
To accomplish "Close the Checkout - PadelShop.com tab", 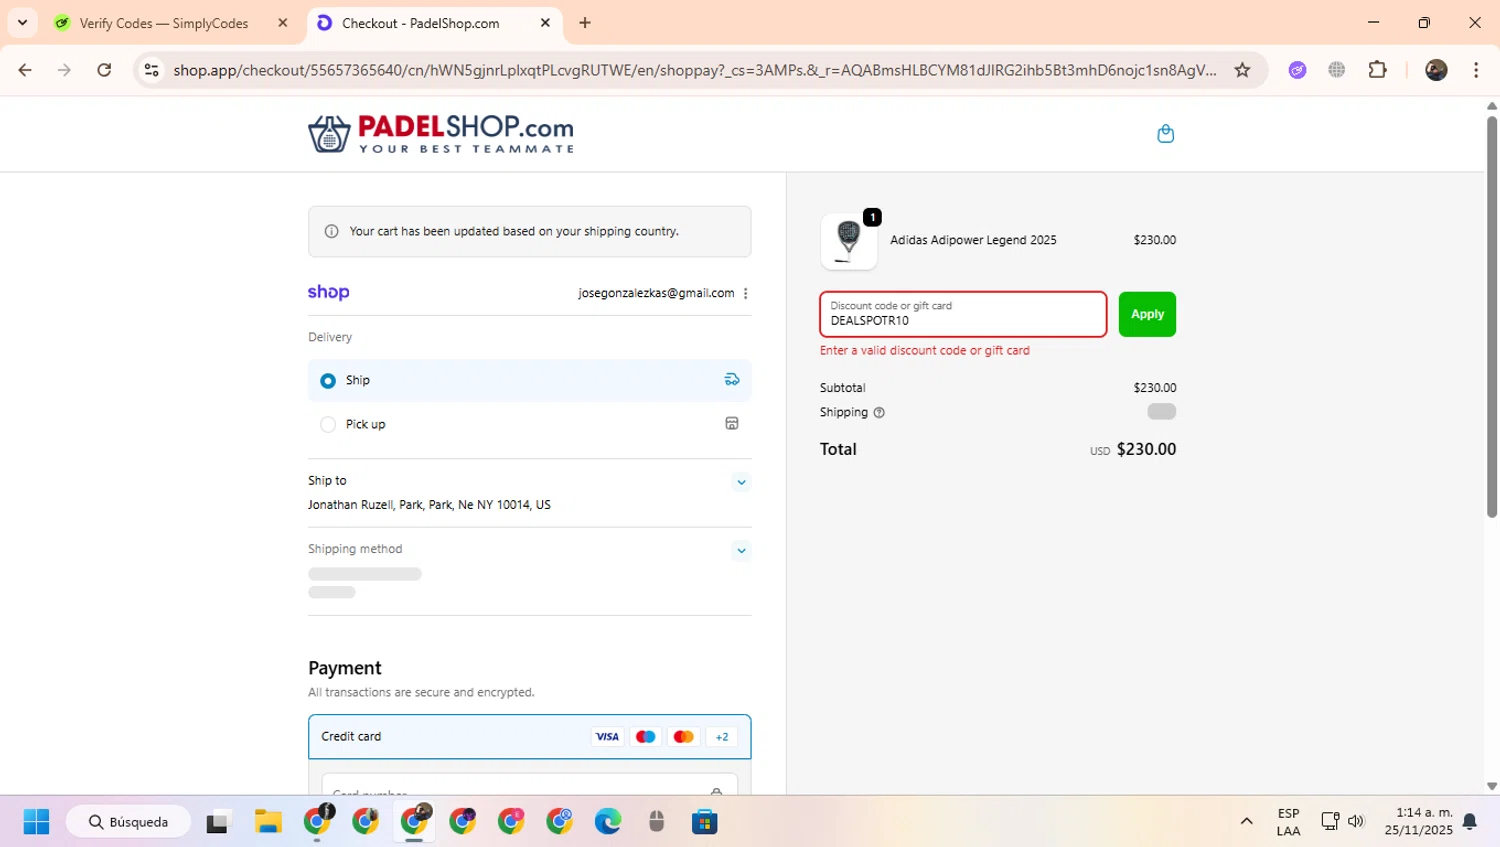I will pos(545,23).
